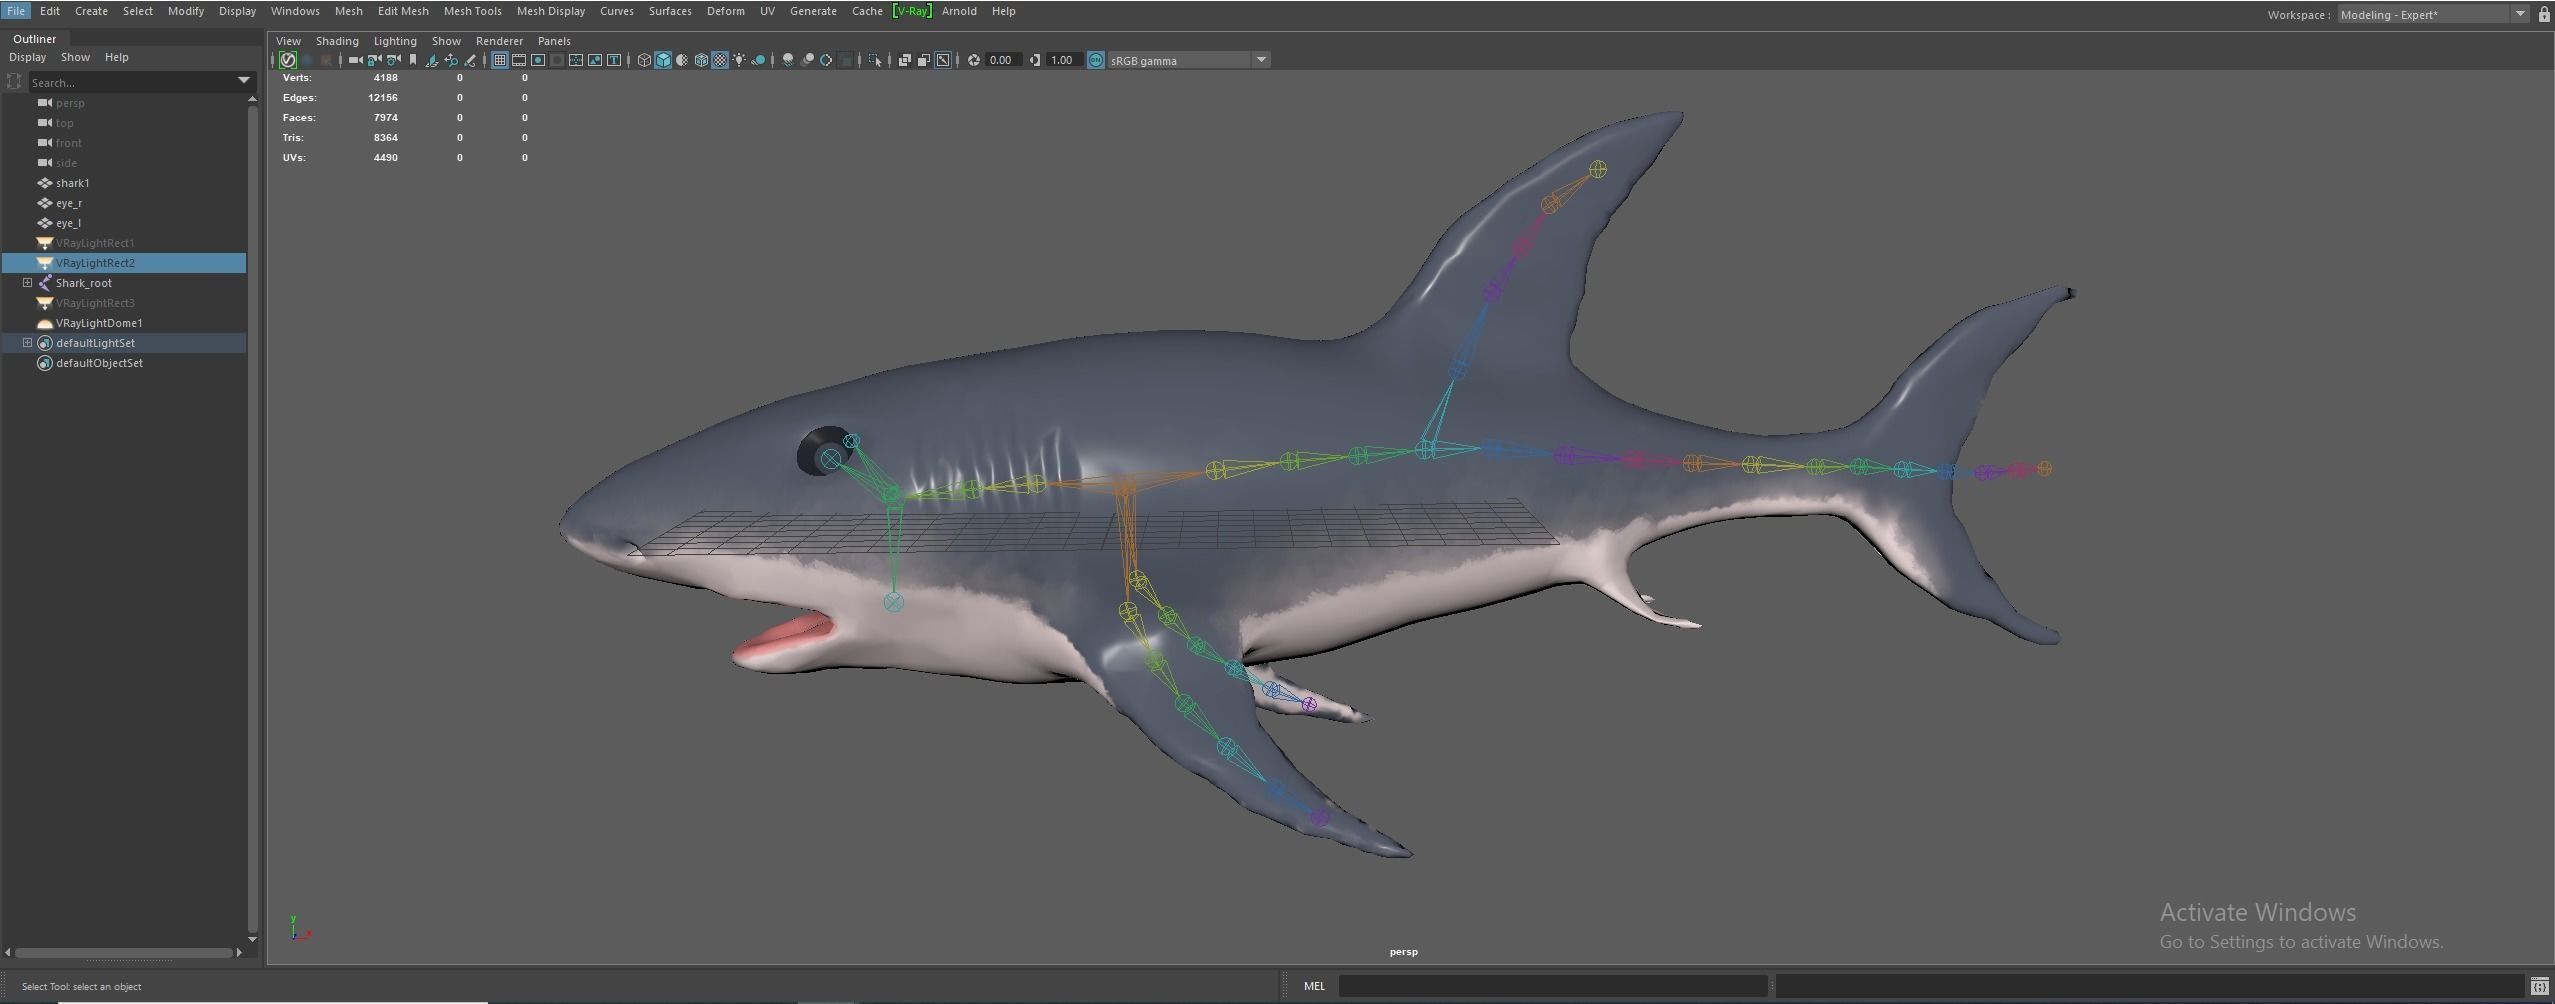
Task: Click the MEL command language button
Action: (x=1314, y=986)
